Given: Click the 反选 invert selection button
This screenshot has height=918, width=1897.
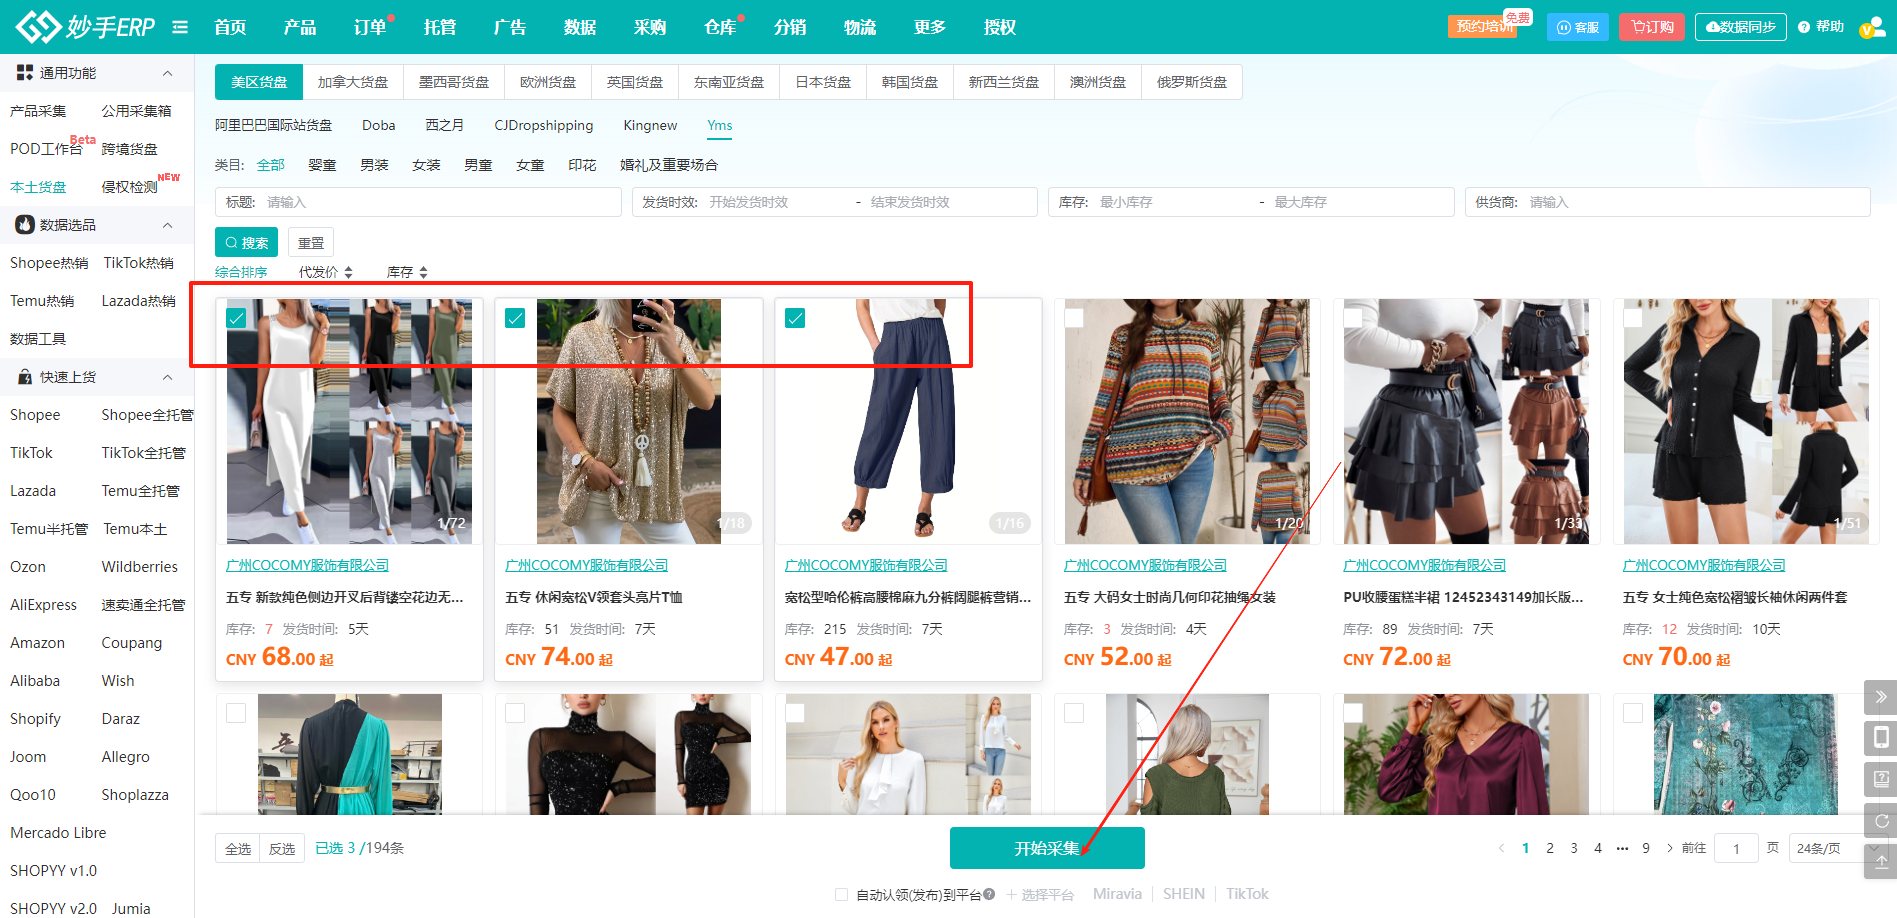Looking at the screenshot, I should [282, 848].
